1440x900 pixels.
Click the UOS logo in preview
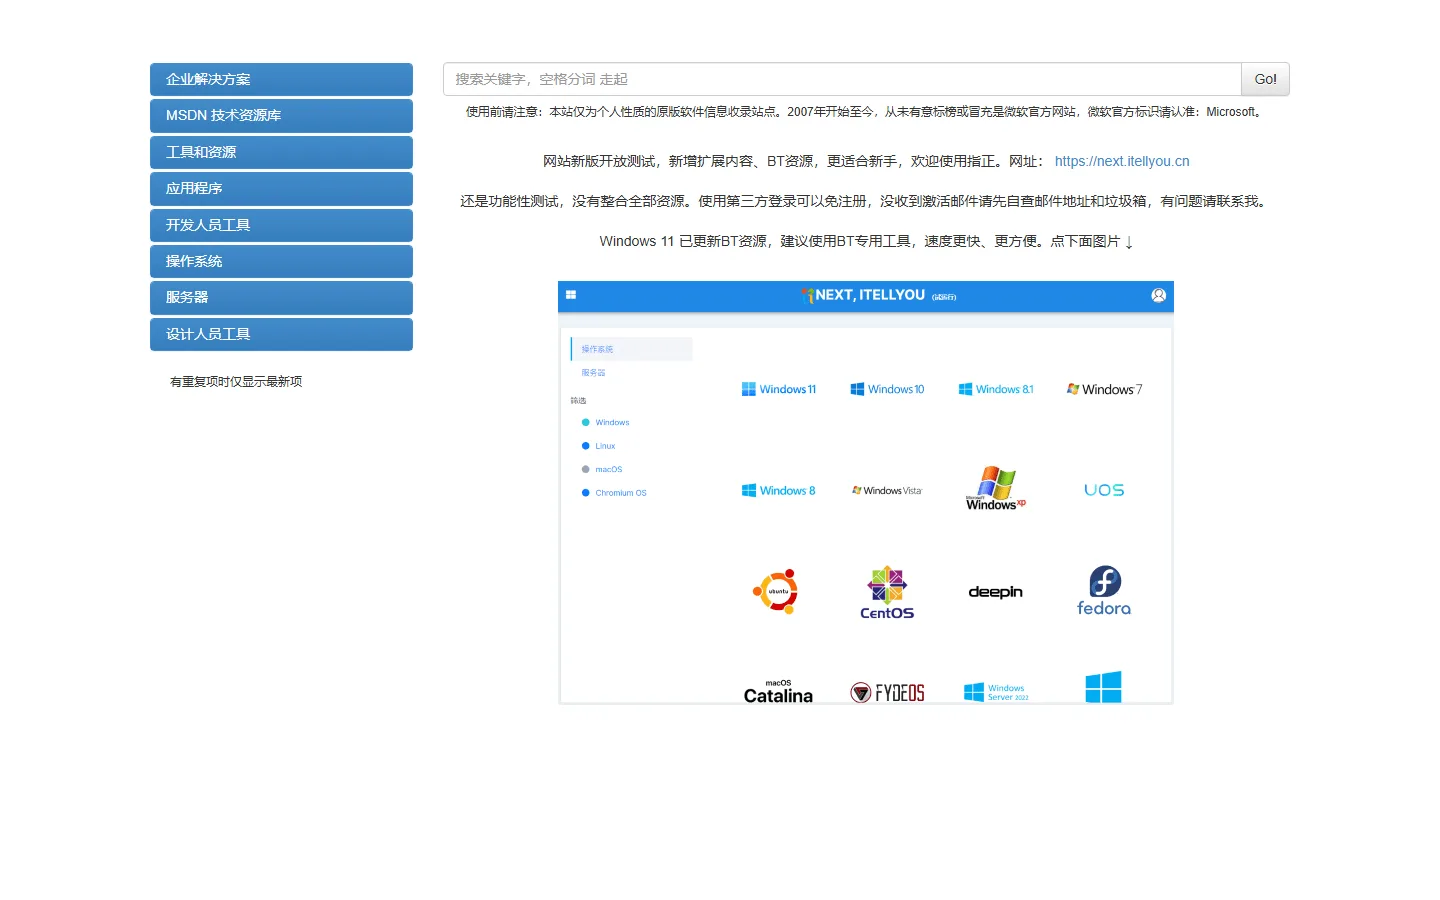click(x=1104, y=490)
